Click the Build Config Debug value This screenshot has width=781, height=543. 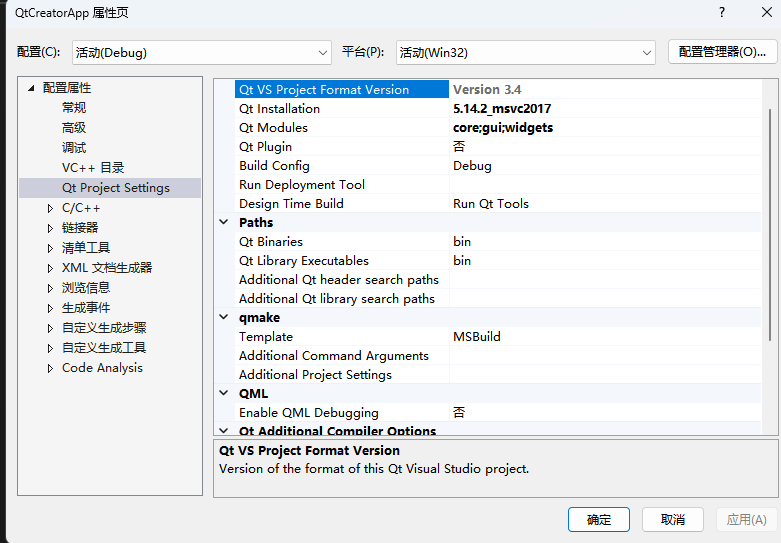tap(472, 165)
